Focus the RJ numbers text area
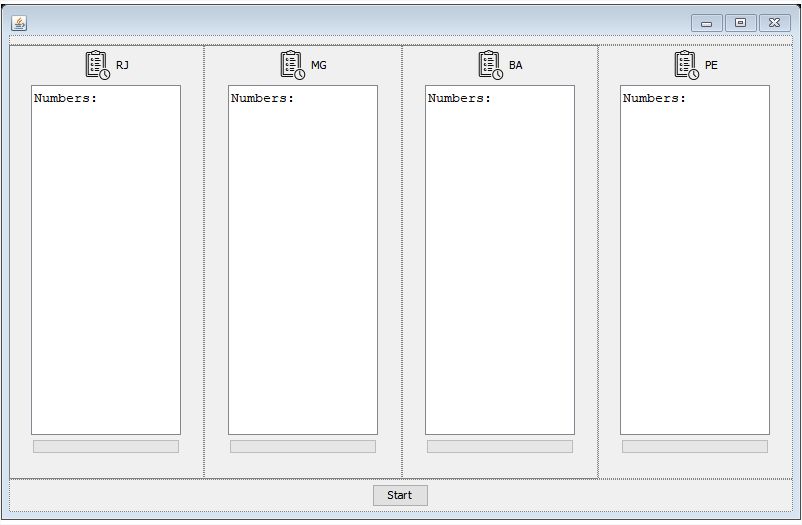Screen dimensions: 802x525 pyautogui.click(x=106, y=260)
